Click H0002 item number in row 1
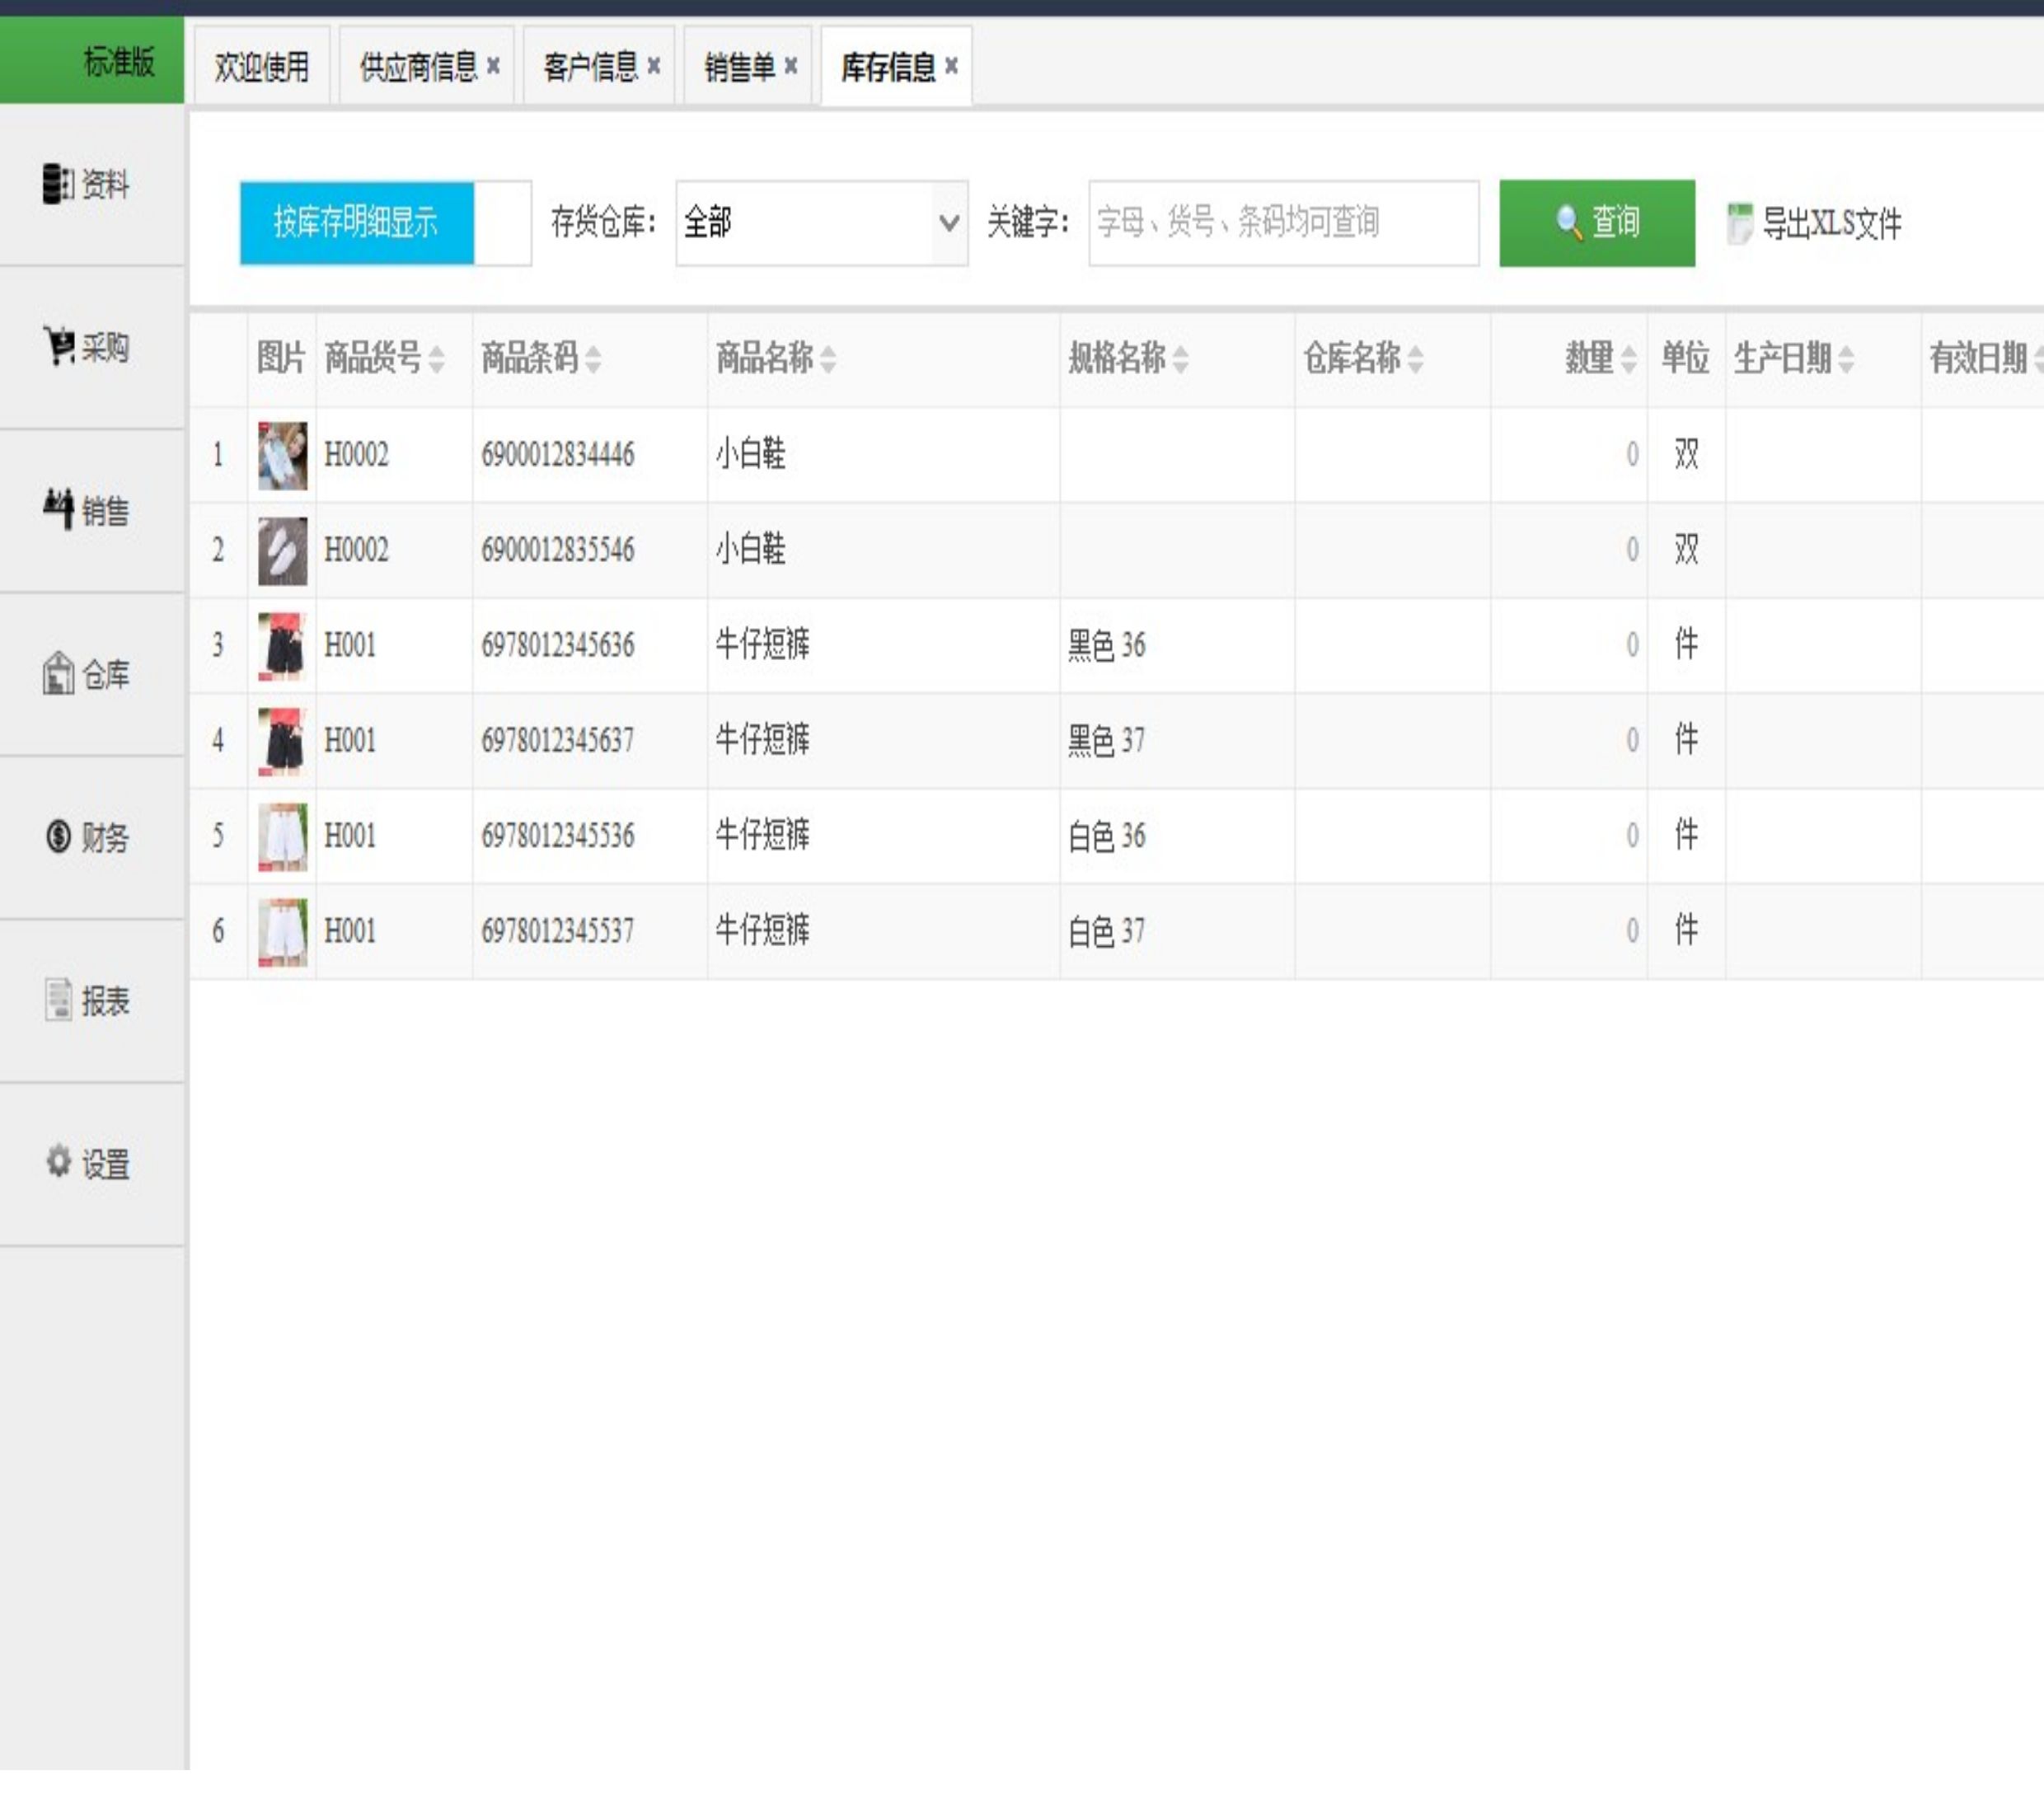Screen dimensions: 2044x1813 click(x=356, y=455)
